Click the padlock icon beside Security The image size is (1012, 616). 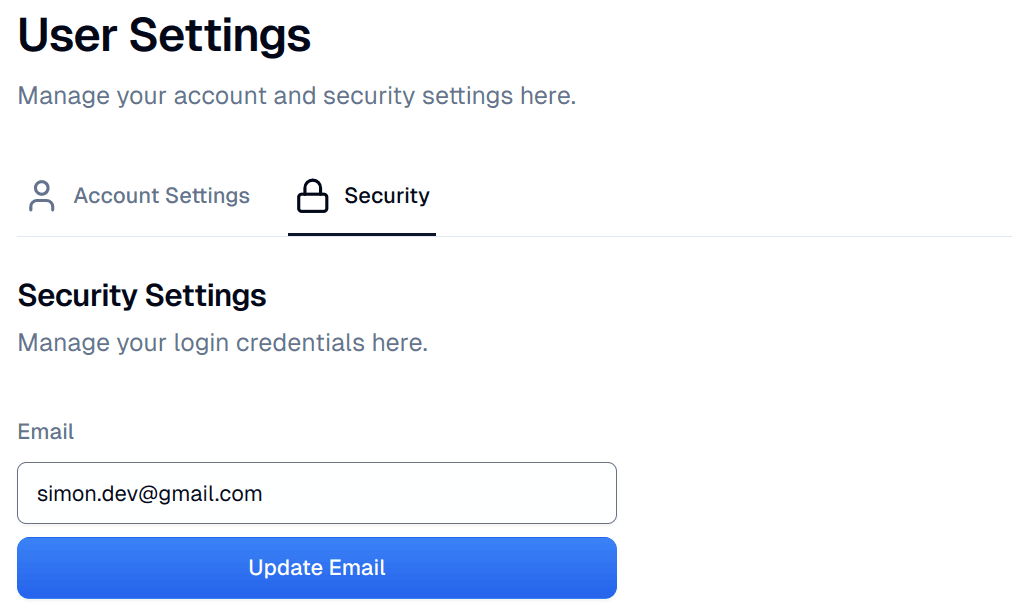(313, 196)
